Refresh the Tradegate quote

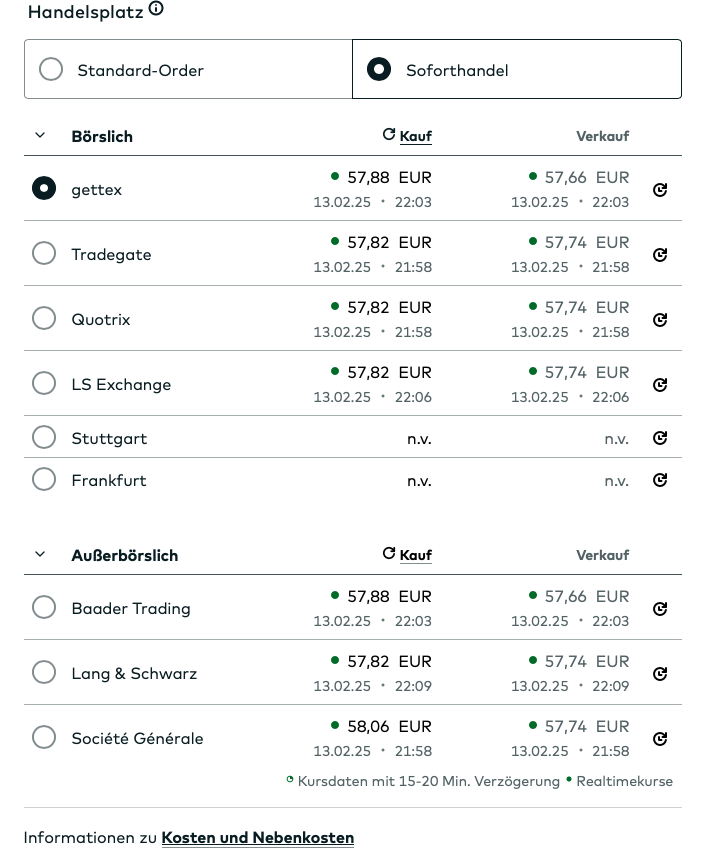(660, 255)
